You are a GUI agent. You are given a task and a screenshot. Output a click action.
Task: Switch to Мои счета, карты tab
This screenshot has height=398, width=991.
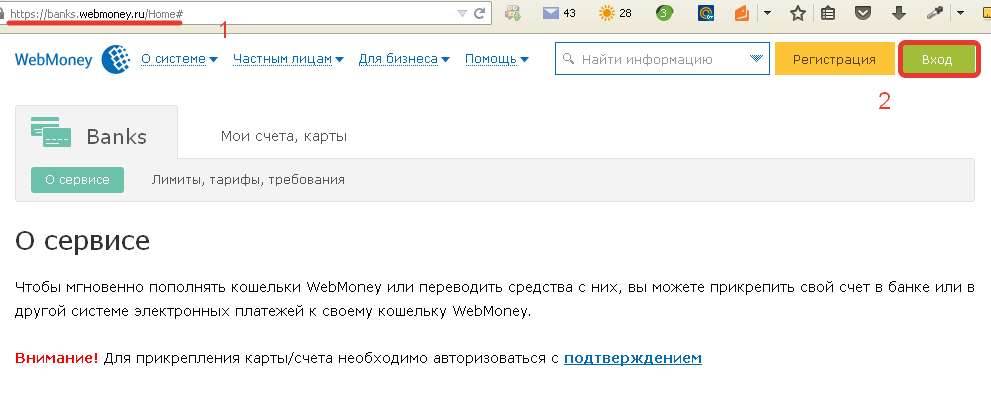[x=284, y=136]
